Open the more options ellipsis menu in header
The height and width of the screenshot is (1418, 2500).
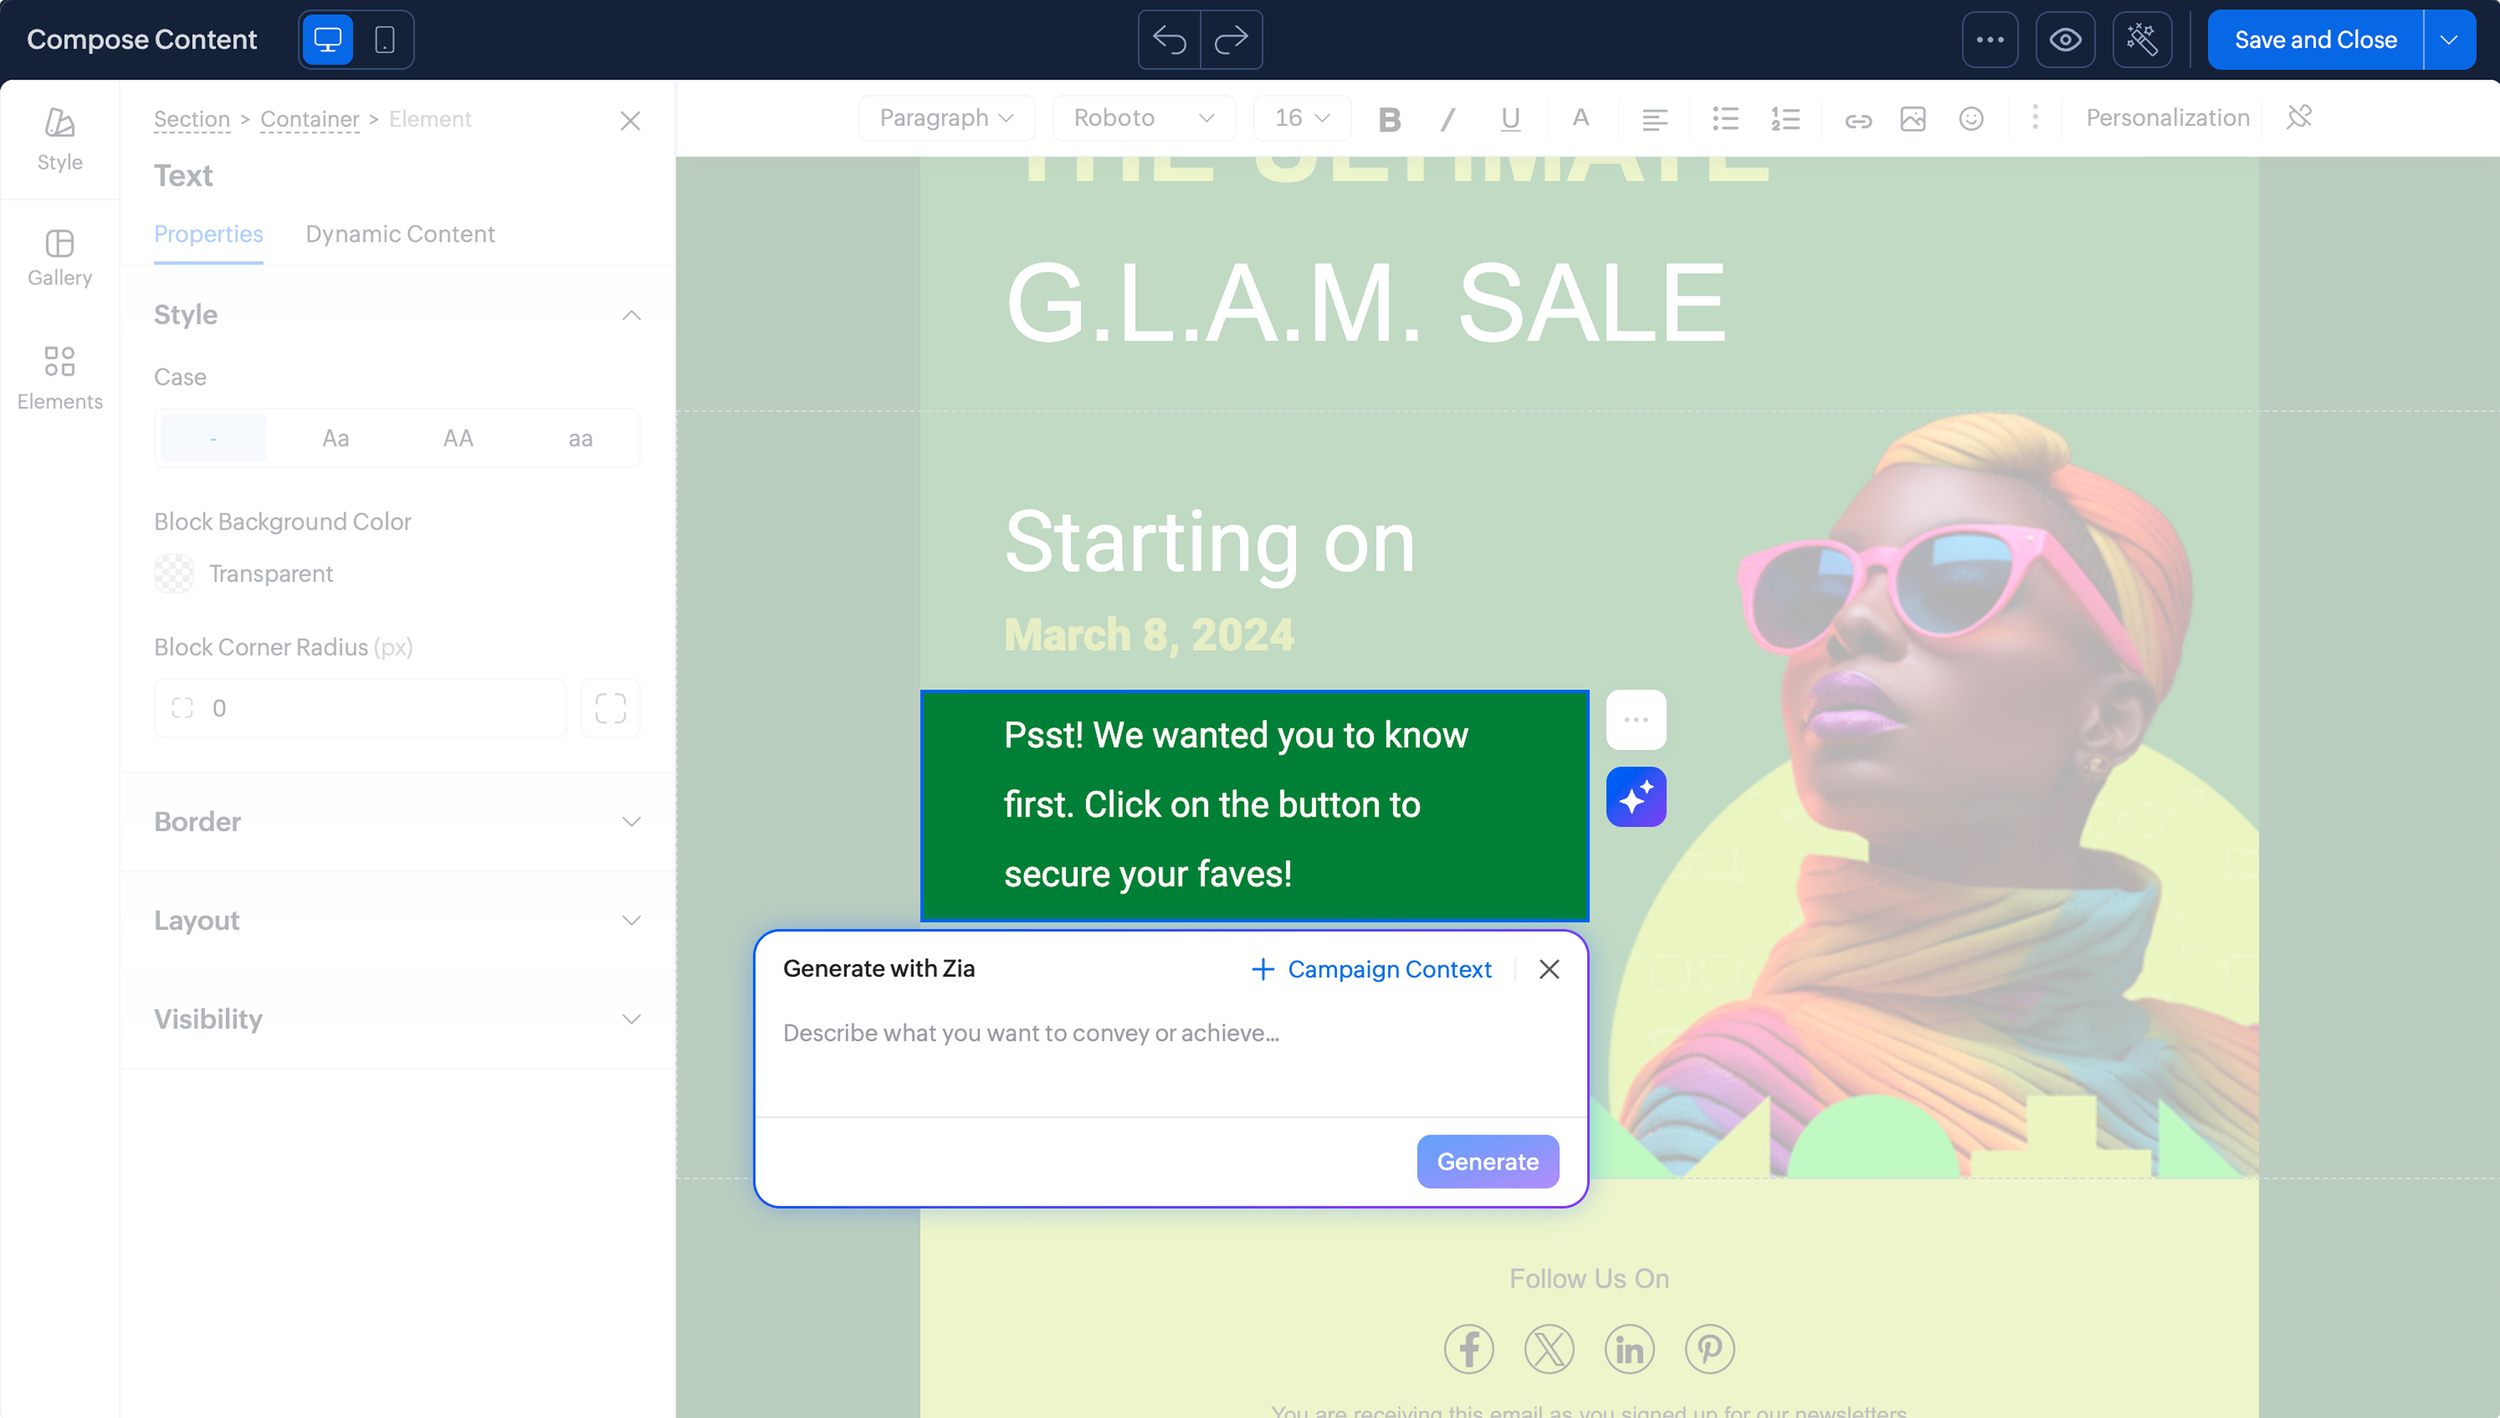1990,40
